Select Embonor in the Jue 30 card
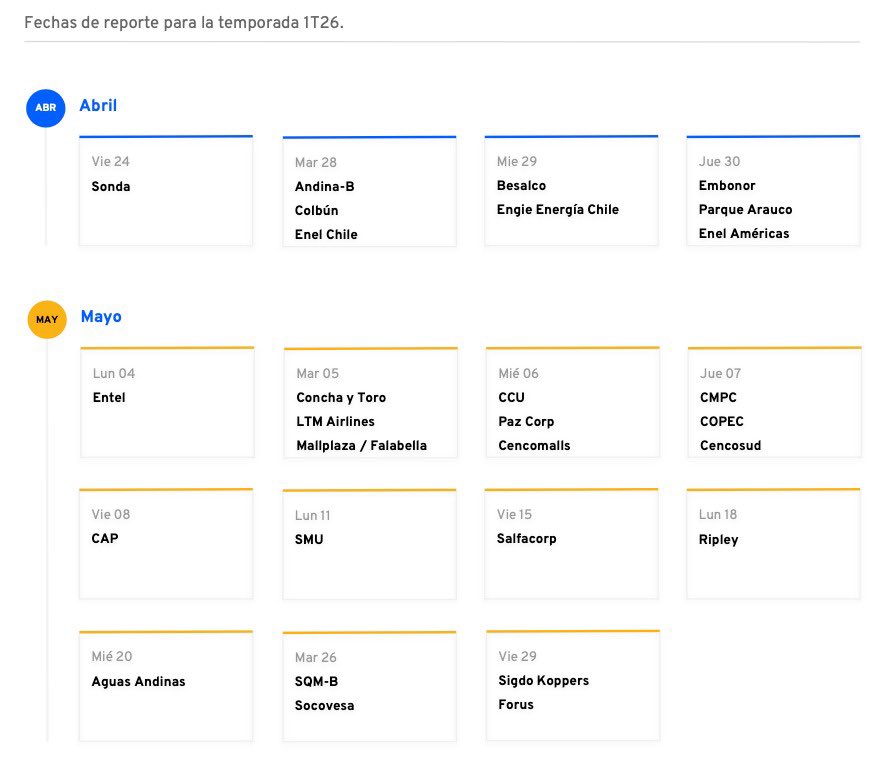This screenshot has height=759, width=874. (x=727, y=185)
